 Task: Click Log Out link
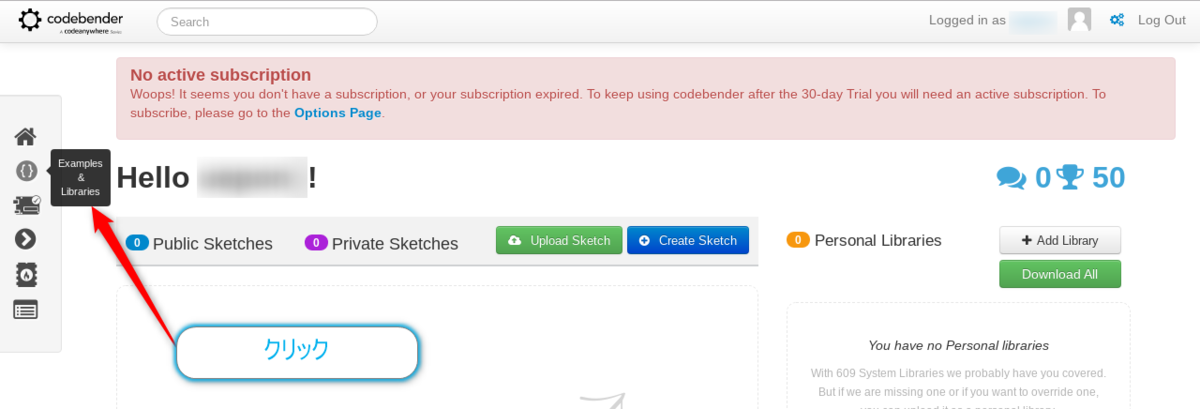point(1161,20)
